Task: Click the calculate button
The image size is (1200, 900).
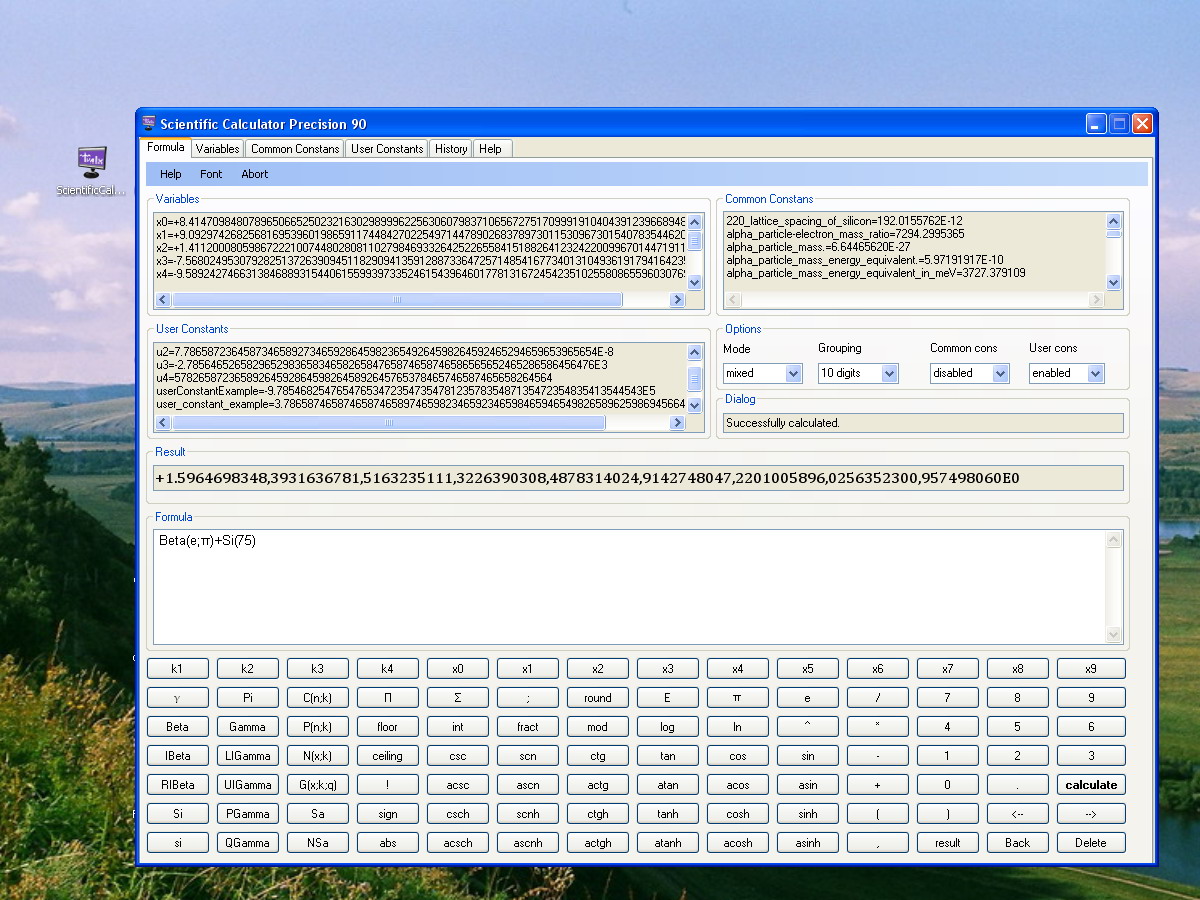Action: tap(1091, 785)
